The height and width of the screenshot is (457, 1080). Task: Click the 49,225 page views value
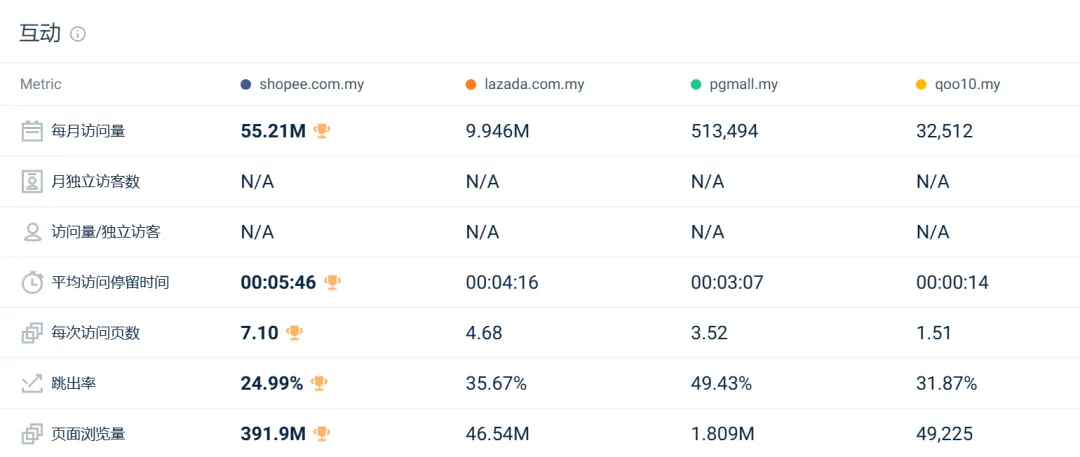[944, 434]
